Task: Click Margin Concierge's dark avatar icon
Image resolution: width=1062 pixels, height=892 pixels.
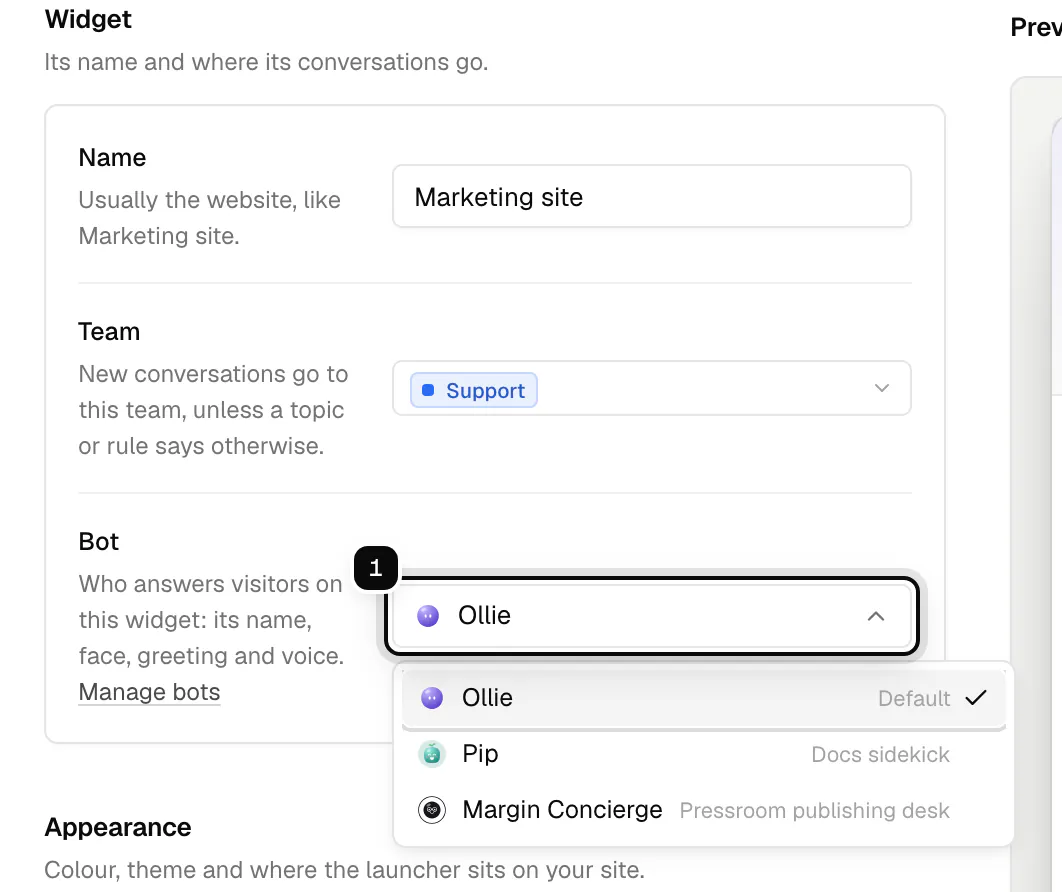Action: coord(431,810)
